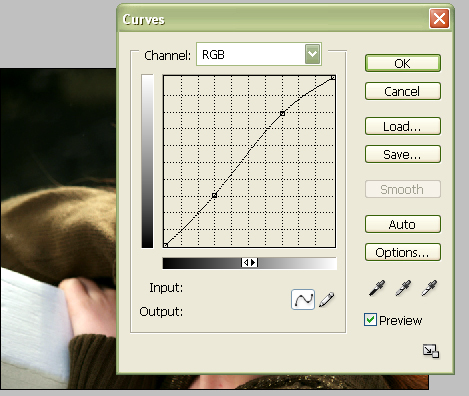Select the lower curve control point
Screen dimensions: 469x396
[x=214, y=195]
